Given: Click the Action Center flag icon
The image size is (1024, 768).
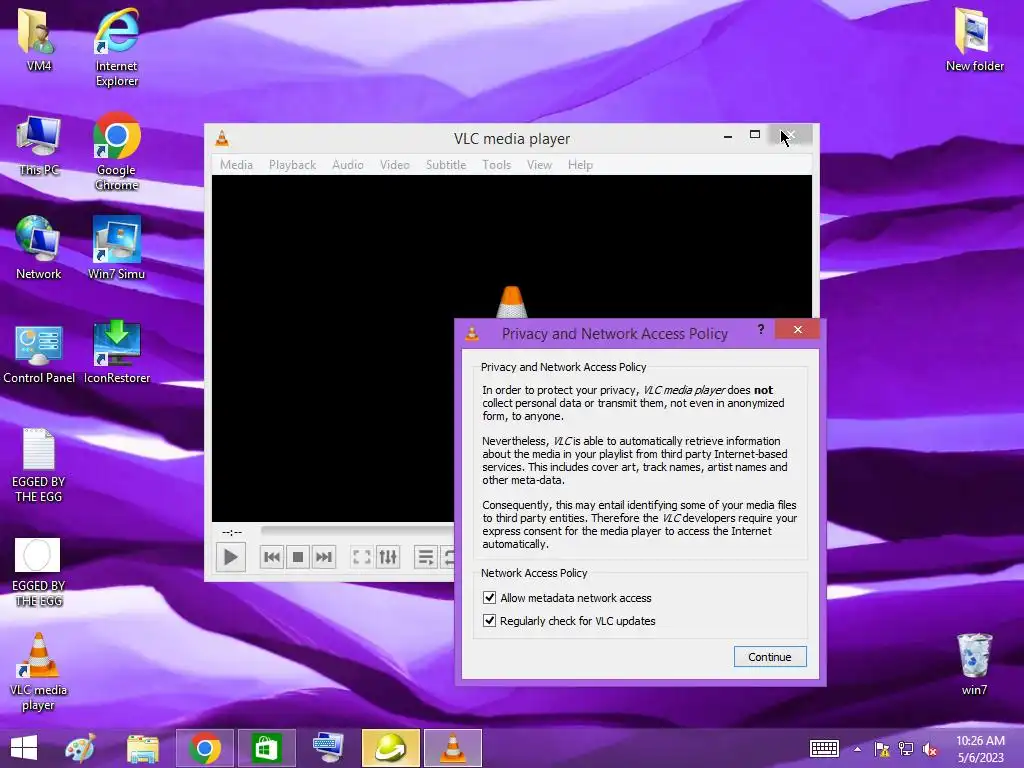Looking at the screenshot, I should tap(882, 749).
